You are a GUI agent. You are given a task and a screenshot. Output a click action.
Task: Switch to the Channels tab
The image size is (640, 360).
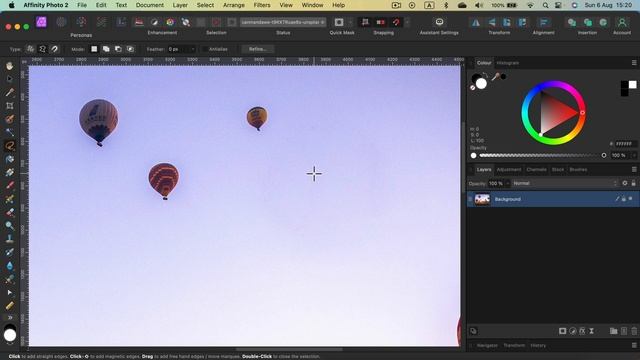pos(536,169)
